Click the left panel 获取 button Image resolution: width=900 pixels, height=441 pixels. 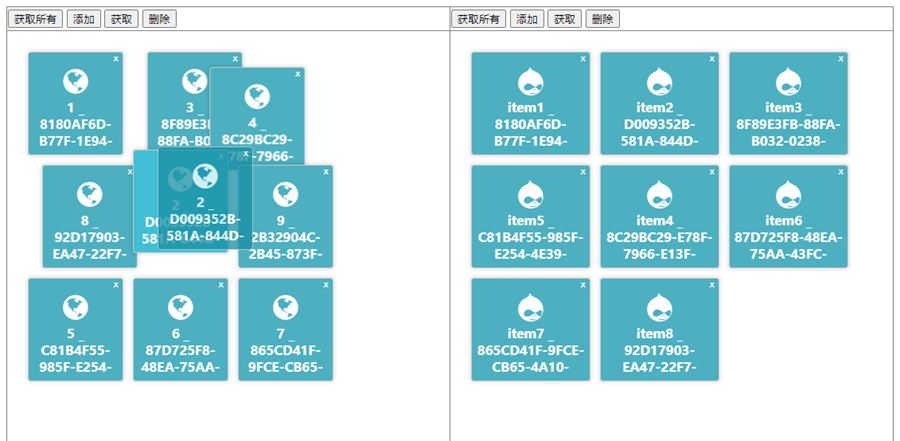click(122, 19)
